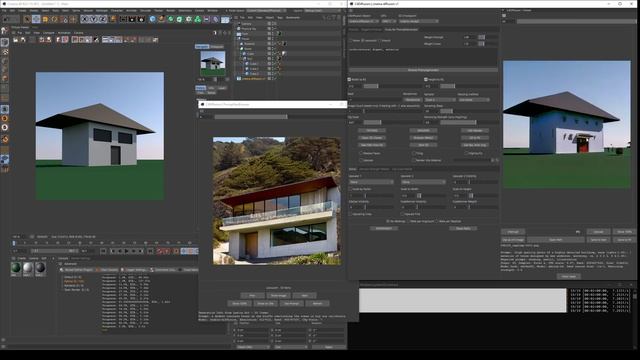The image size is (640, 360).
Task: Click the Render View clapperboard icon
Action: pyautogui.click(x=123, y=19)
